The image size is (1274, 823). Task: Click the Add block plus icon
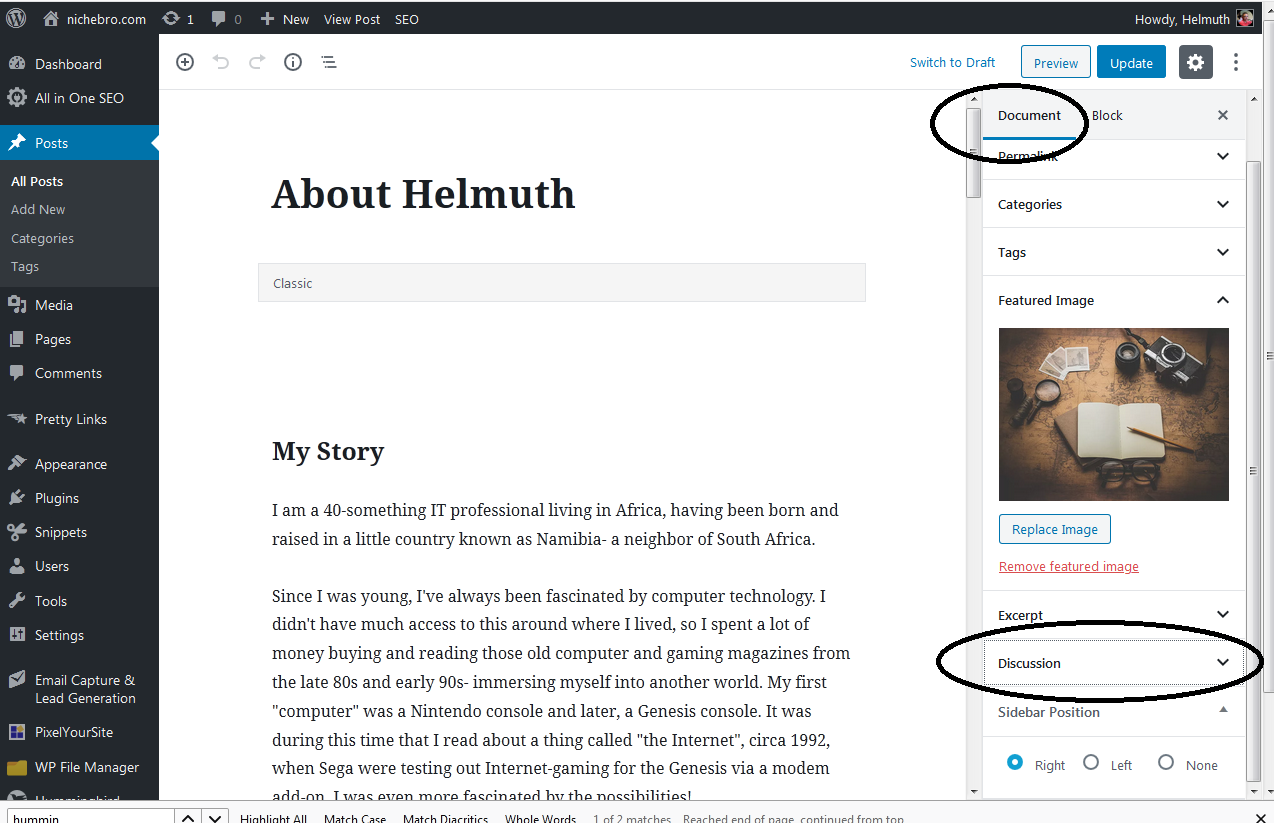[x=185, y=62]
